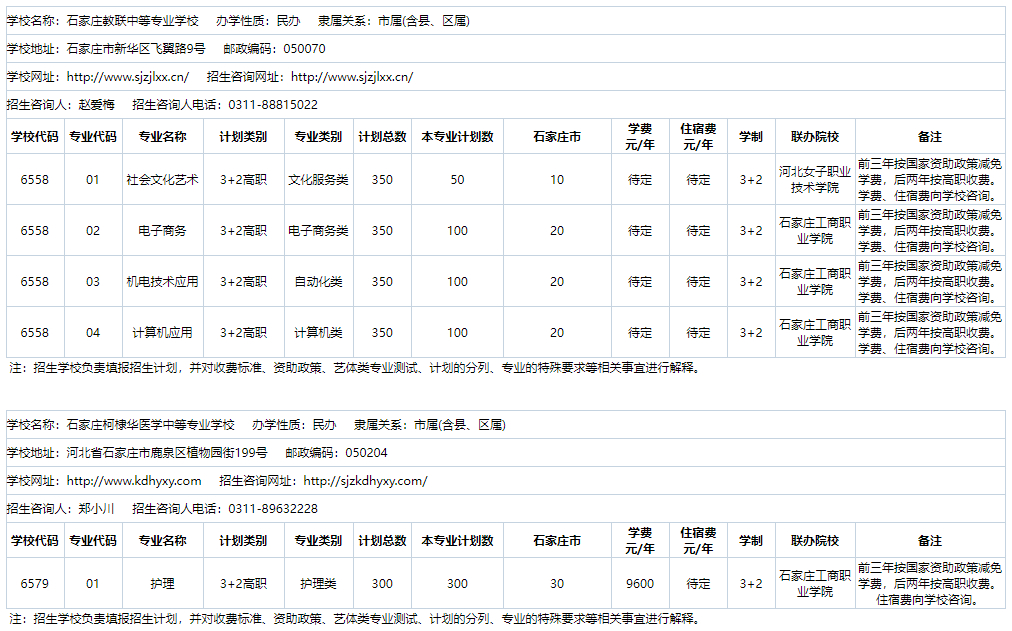This screenshot has height=631, width=1012.
Task: Select the 计算机应用 major name cell
Action: [x=162, y=333]
